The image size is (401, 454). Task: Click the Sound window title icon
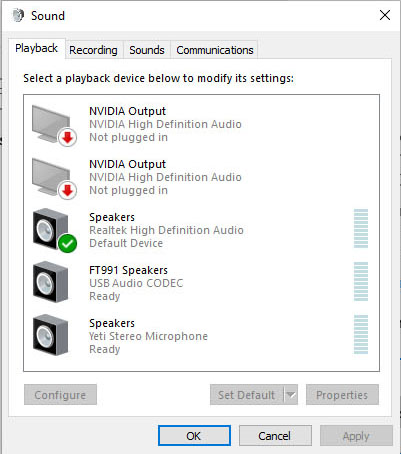[x=18, y=15]
